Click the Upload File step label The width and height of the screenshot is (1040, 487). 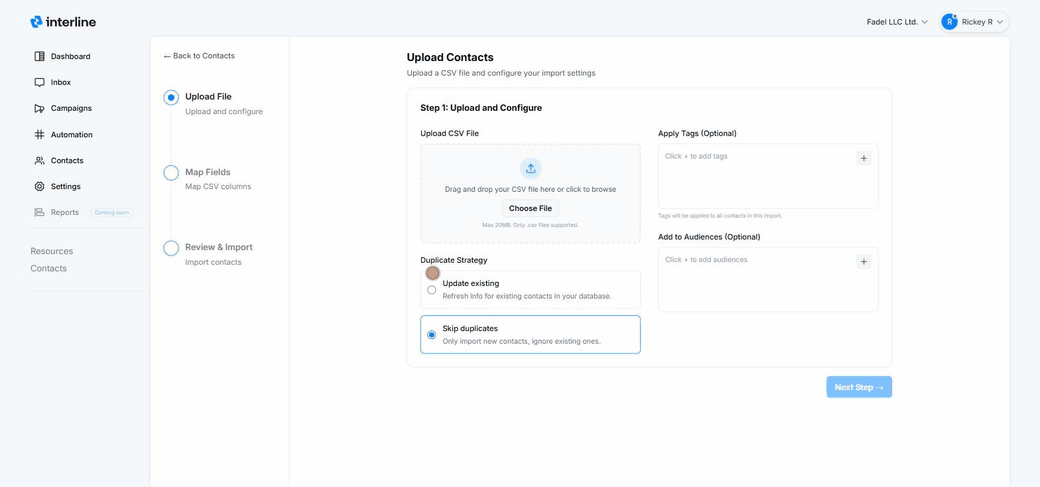pyautogui.click(x=208, y=96)
